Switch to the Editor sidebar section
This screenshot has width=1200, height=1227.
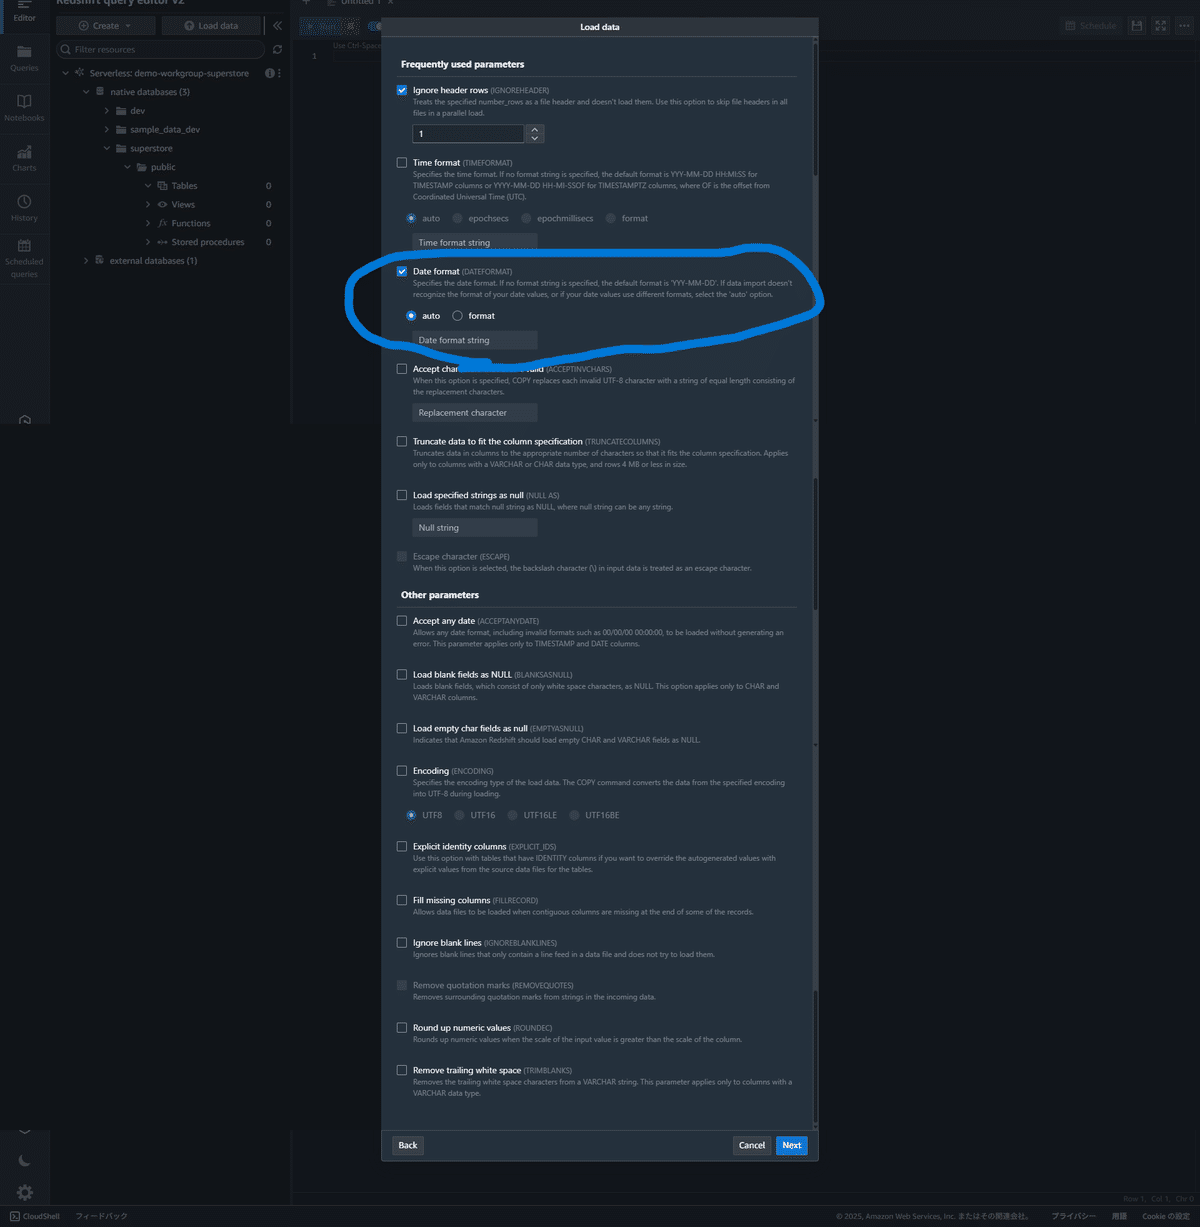(x=24, y=13)
